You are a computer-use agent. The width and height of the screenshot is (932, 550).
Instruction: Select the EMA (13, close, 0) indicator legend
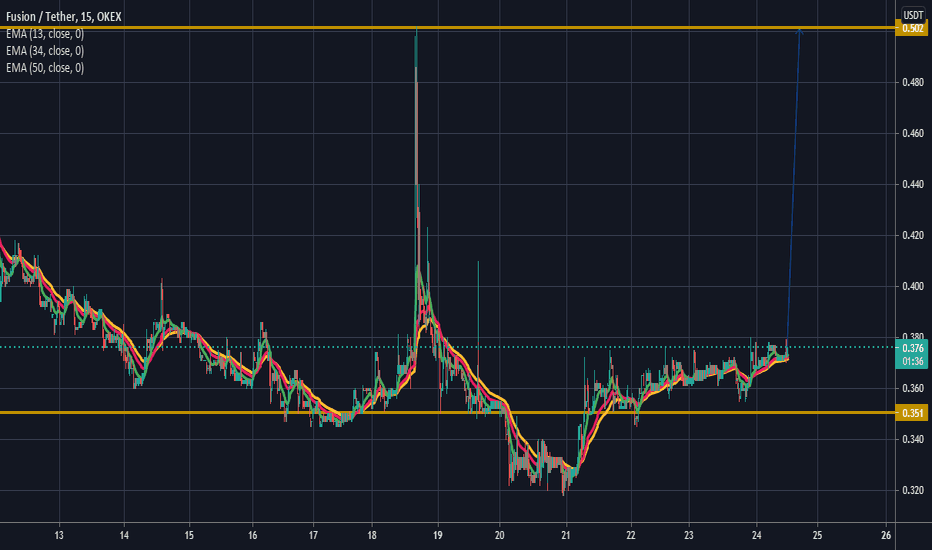click(x=45, y=34)
